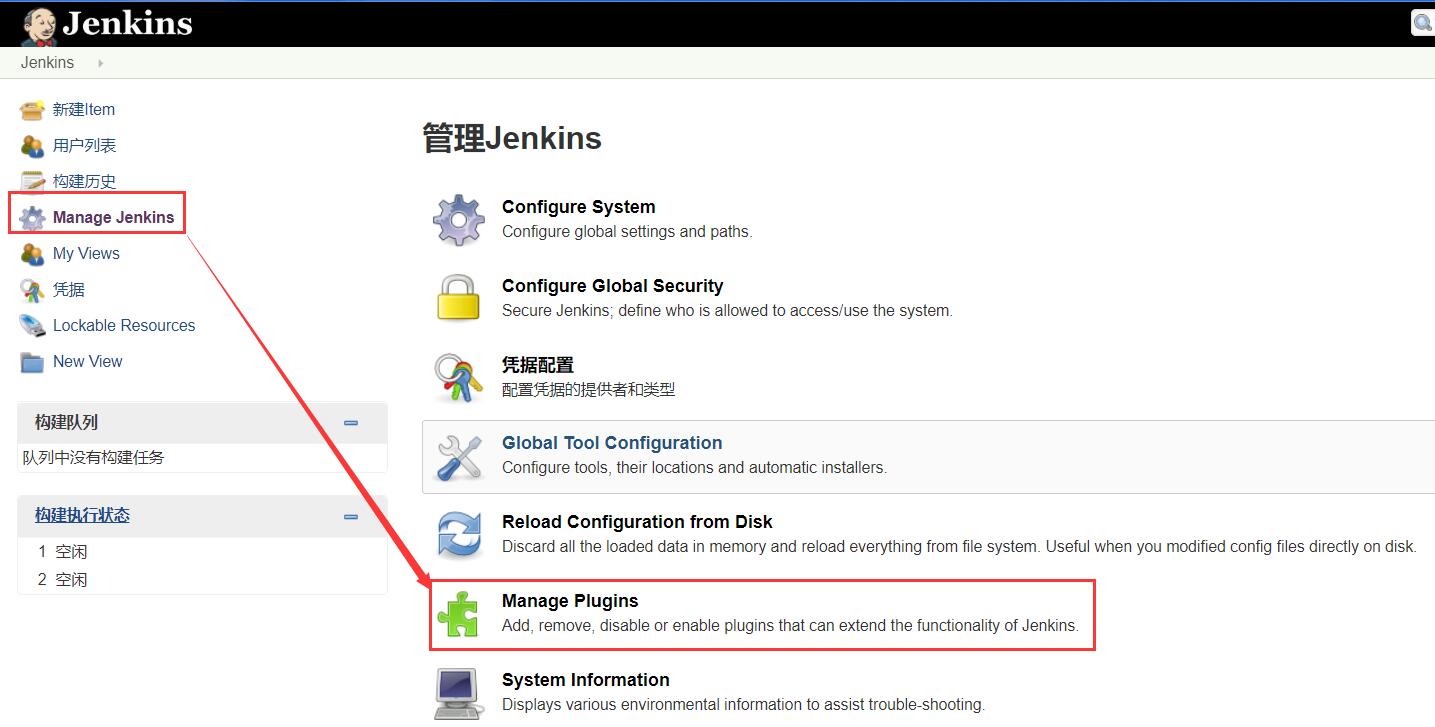Collapse the 构建执行状态 panel
Viewport: 1435px width, 727px height.
point(351,517)
